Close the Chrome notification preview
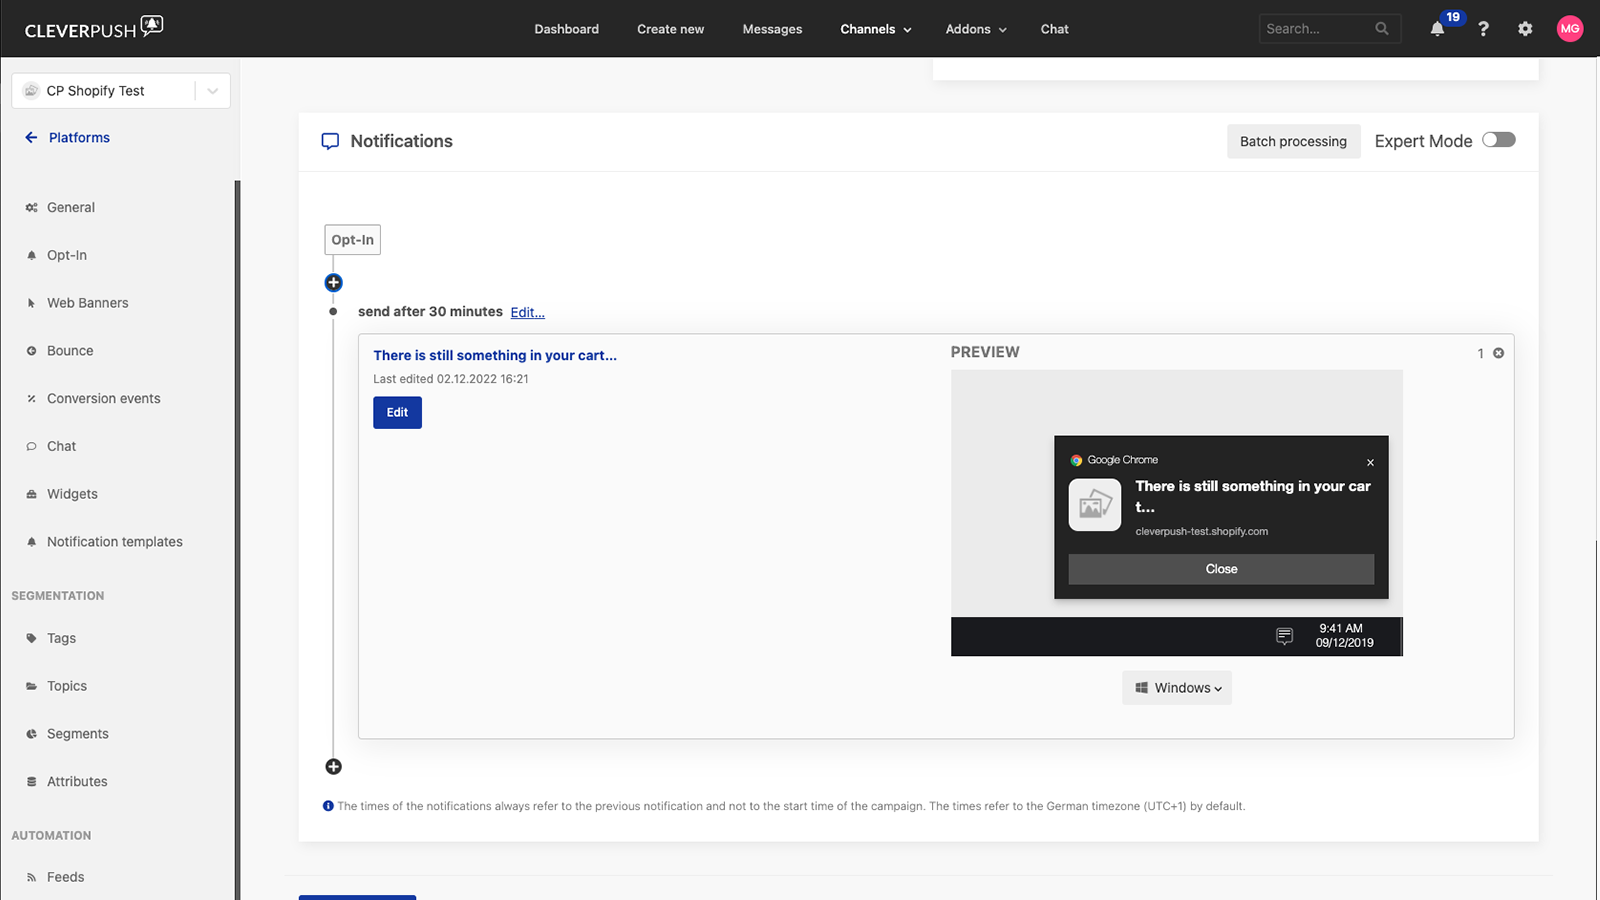Image resolution: width=1600 pixels, height=900 pixels. 1370,462
